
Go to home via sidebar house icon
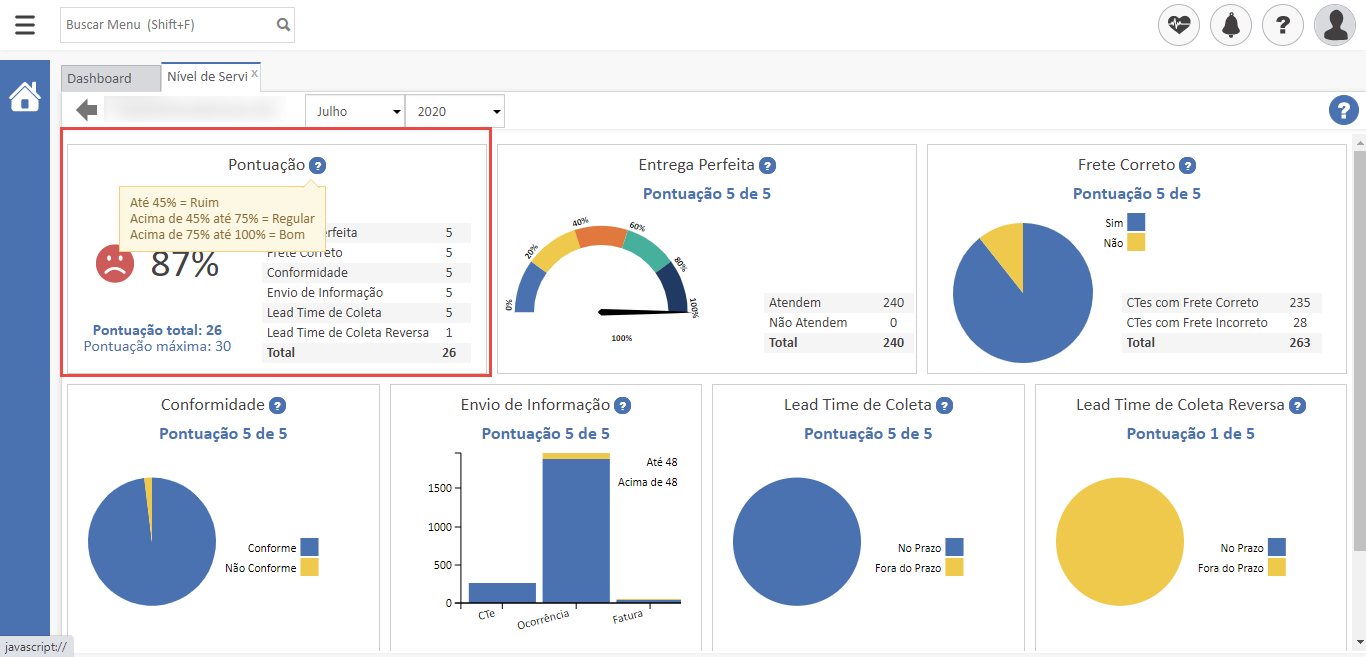click(25, 97)
